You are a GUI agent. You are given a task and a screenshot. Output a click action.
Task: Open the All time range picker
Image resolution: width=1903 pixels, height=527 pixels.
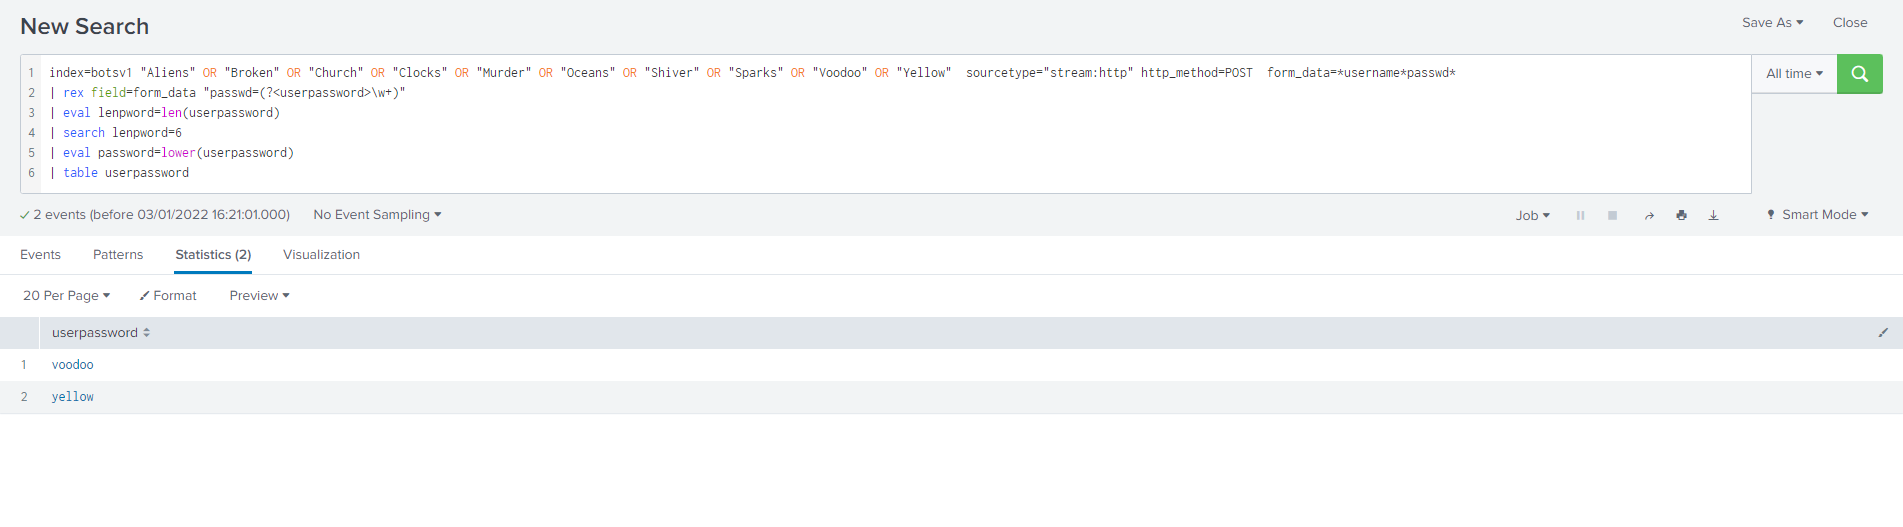pos(1794,74)
